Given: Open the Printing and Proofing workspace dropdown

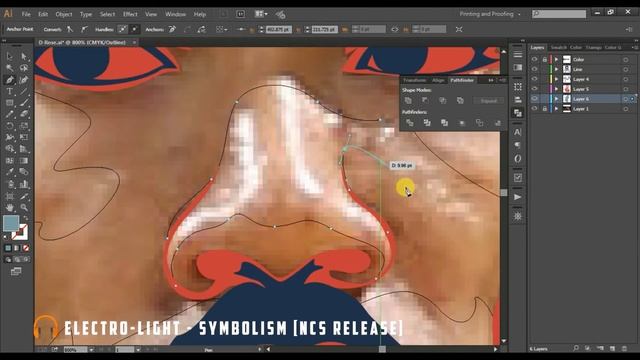Looking at the screenshot, I should (490, 14).
